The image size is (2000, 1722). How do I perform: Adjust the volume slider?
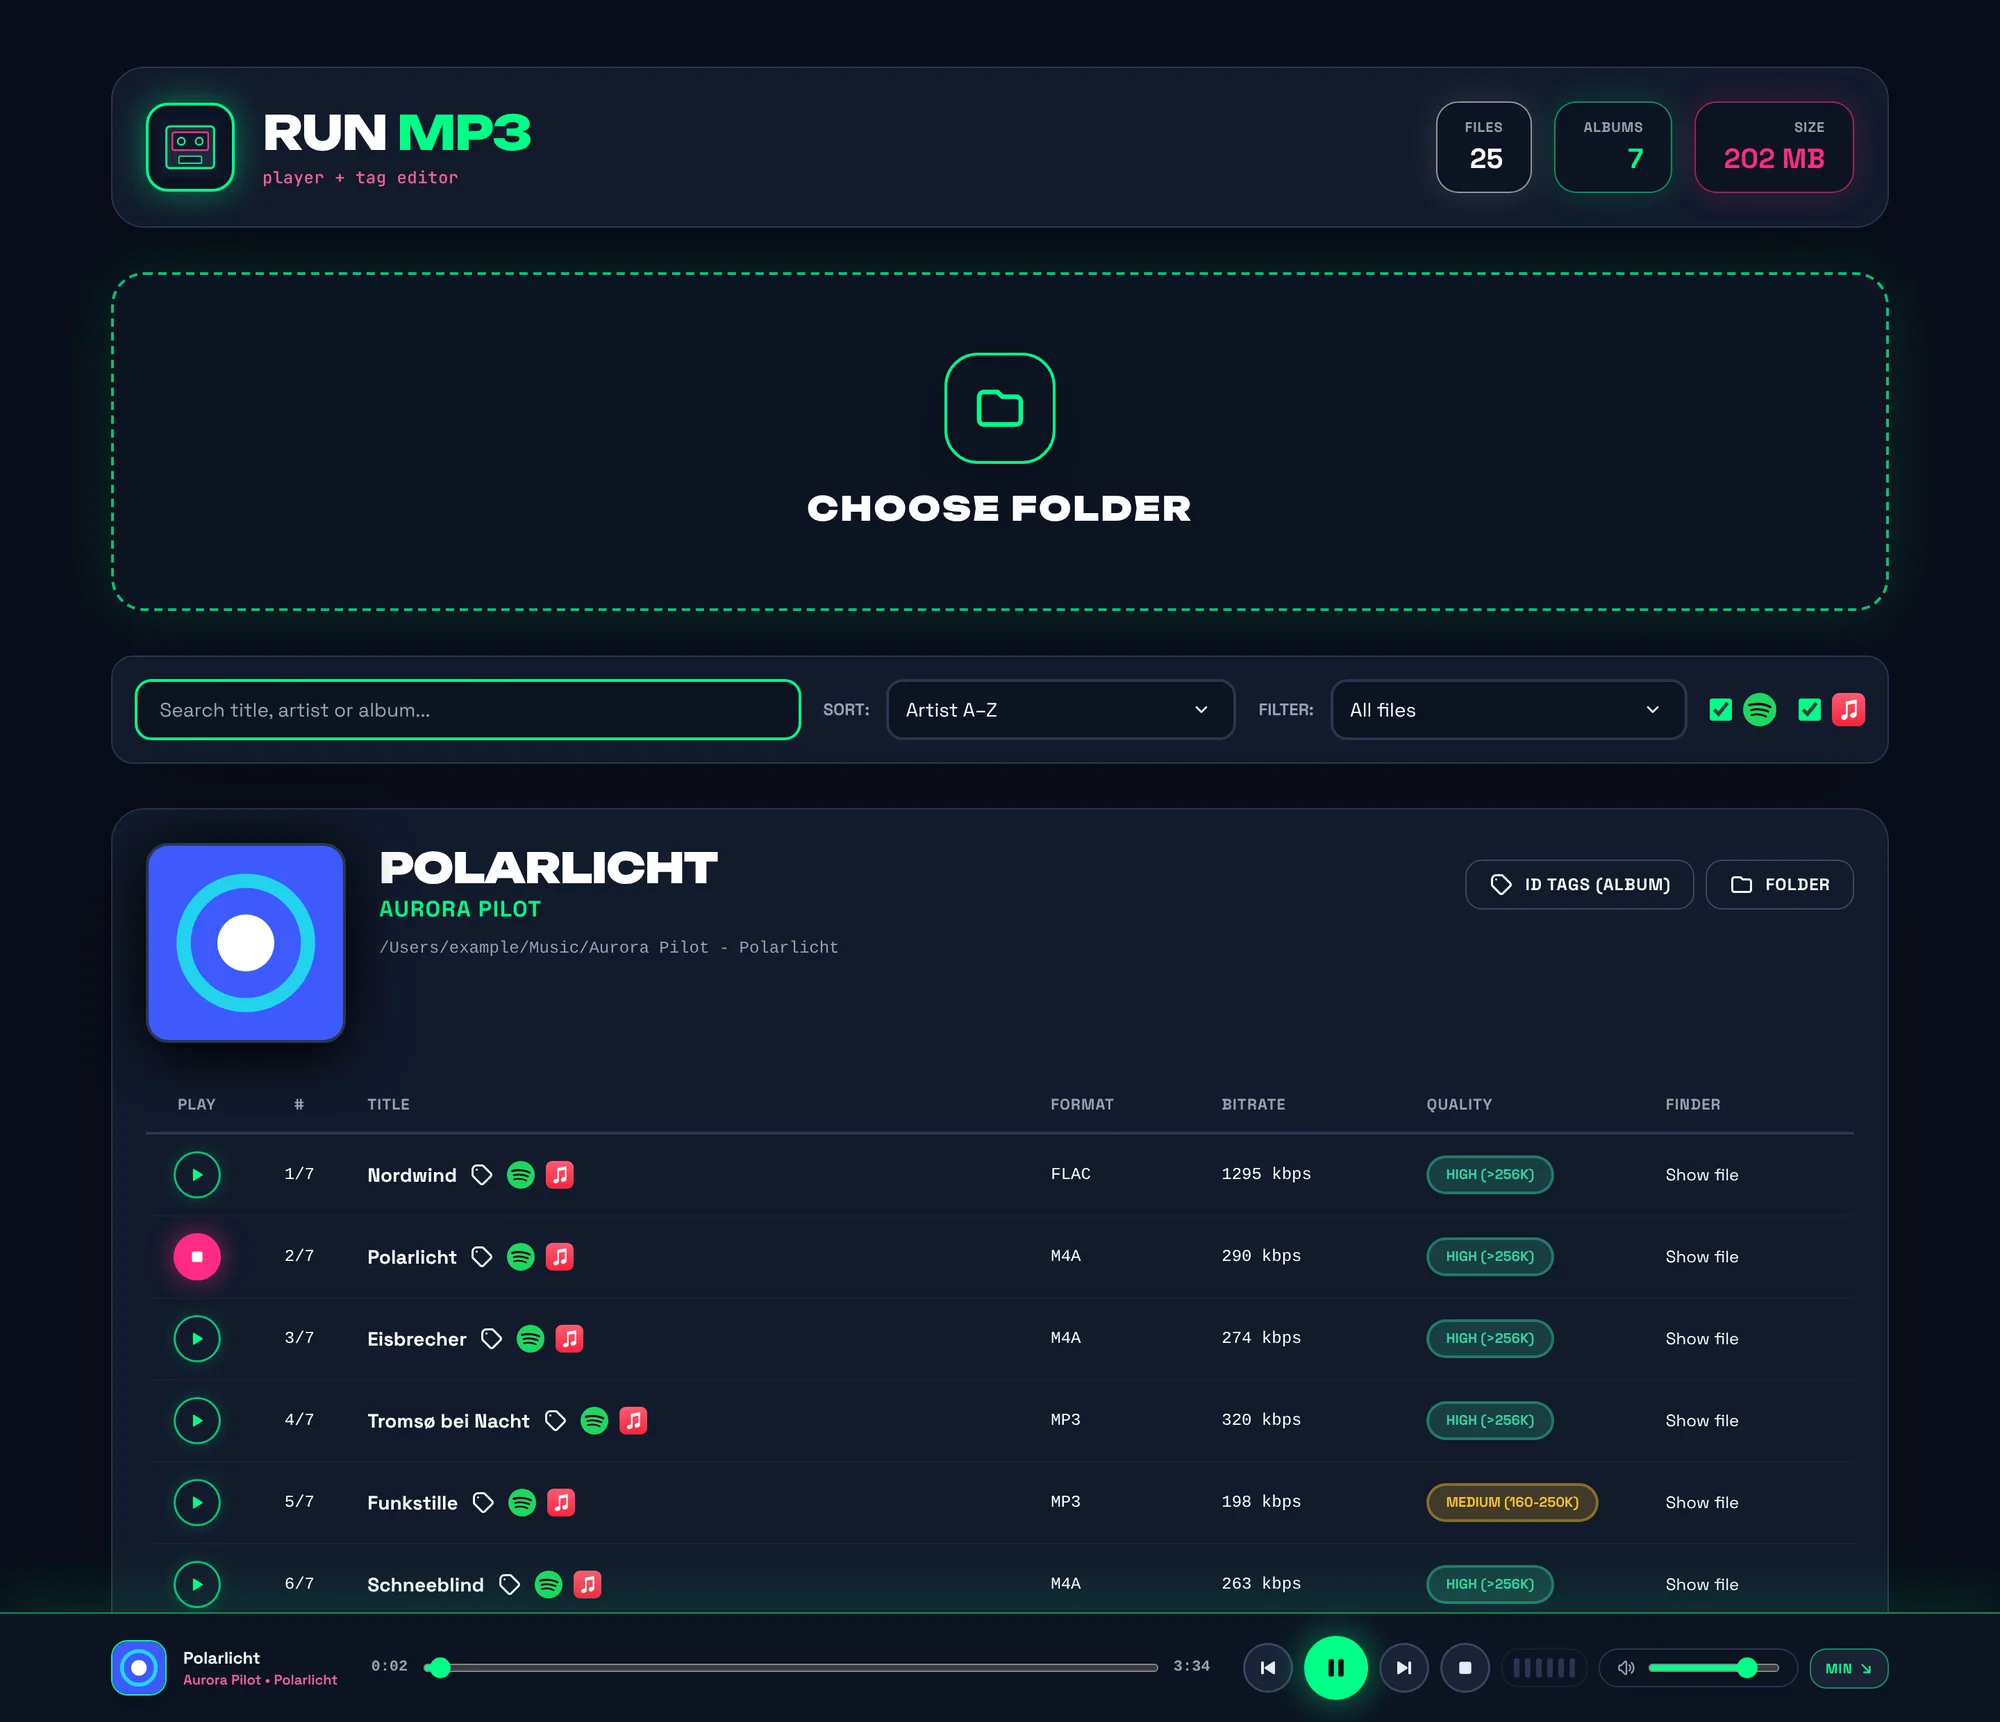point(1713,1668)
